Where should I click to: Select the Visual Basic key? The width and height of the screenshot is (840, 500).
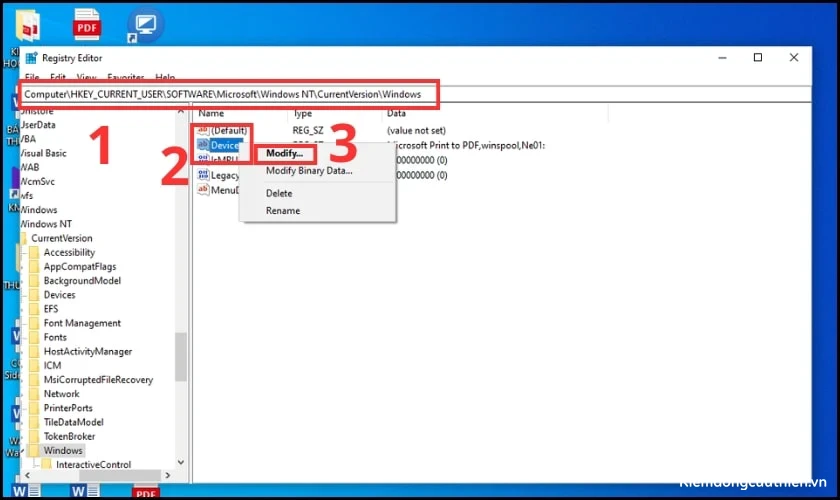click(x=43, y=153)
